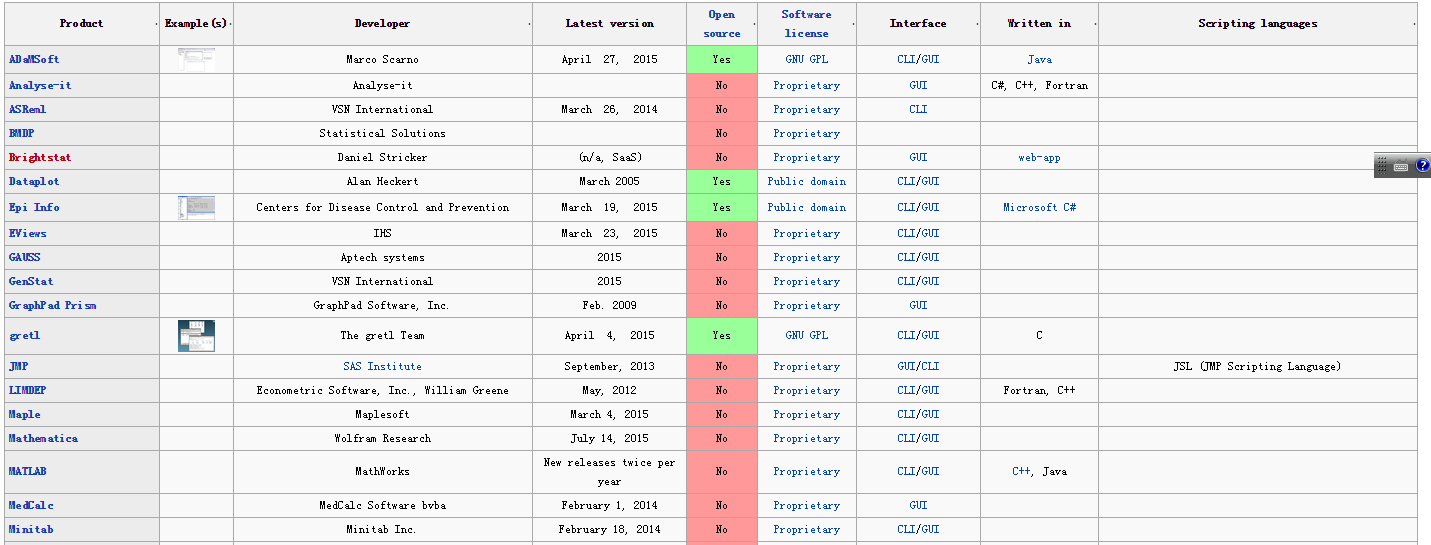Image resolution: width=1431 pixels, height=545 pixels.
Task: Open the Java link in ADaMSoft row
Action: pyautogui.click(x=1039, y=59)
